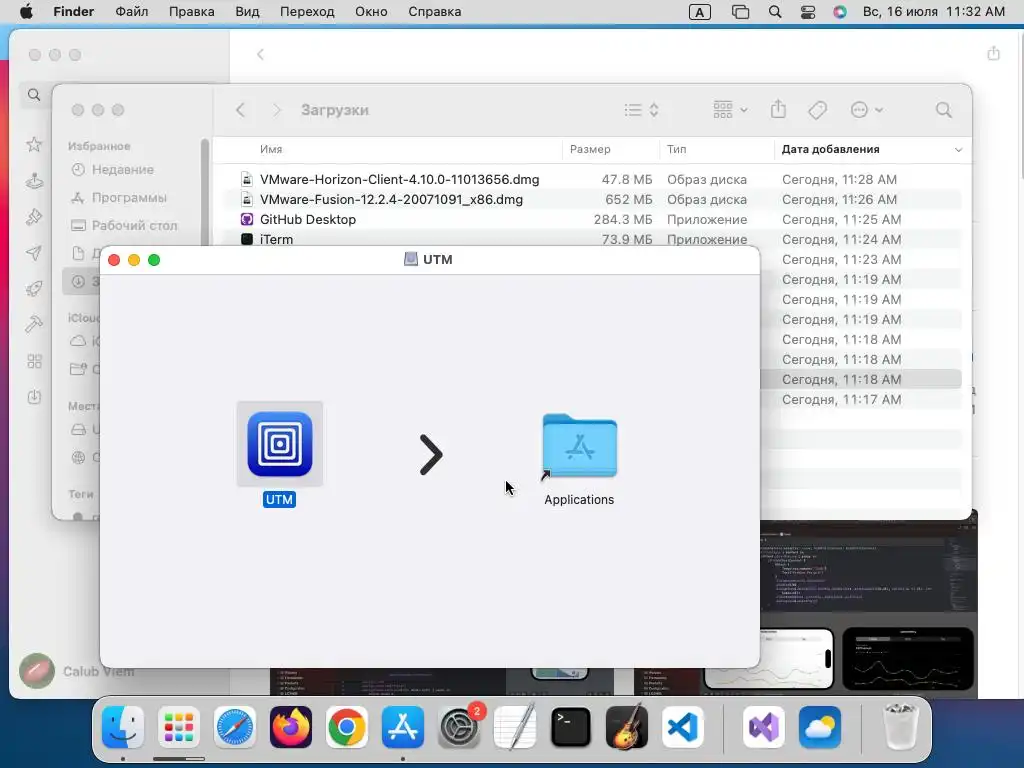Open Control Center from menu bar
The width and height of the screenshot is (1024, 768).
pyautogui.click(x=808, y=12)
